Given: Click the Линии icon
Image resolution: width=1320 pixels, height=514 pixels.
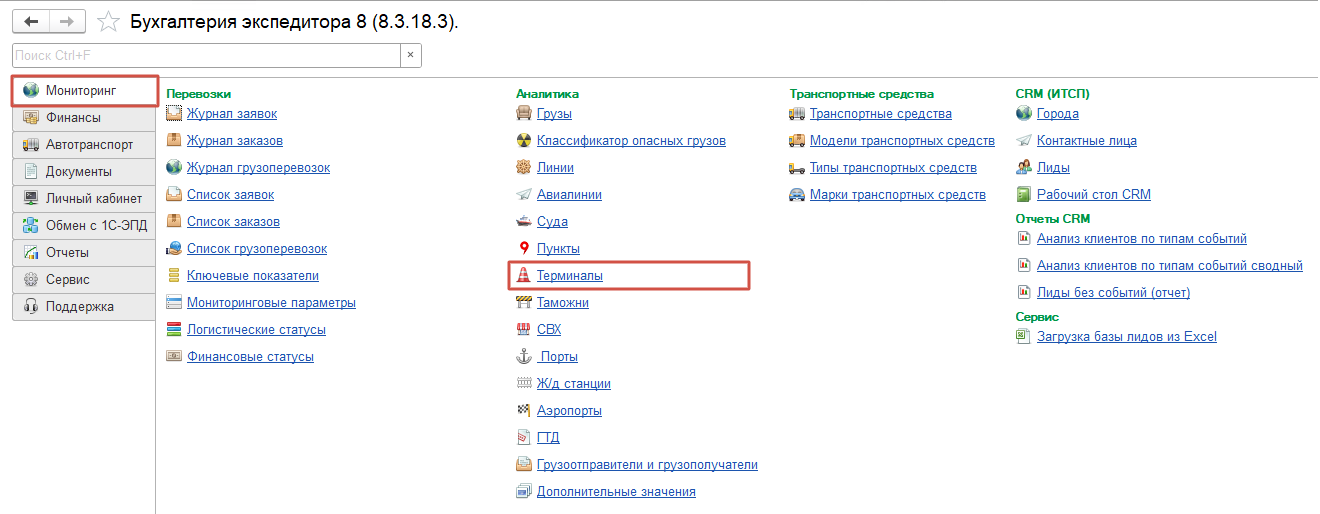Looking at the screenshot, I should tap(524, 167).
